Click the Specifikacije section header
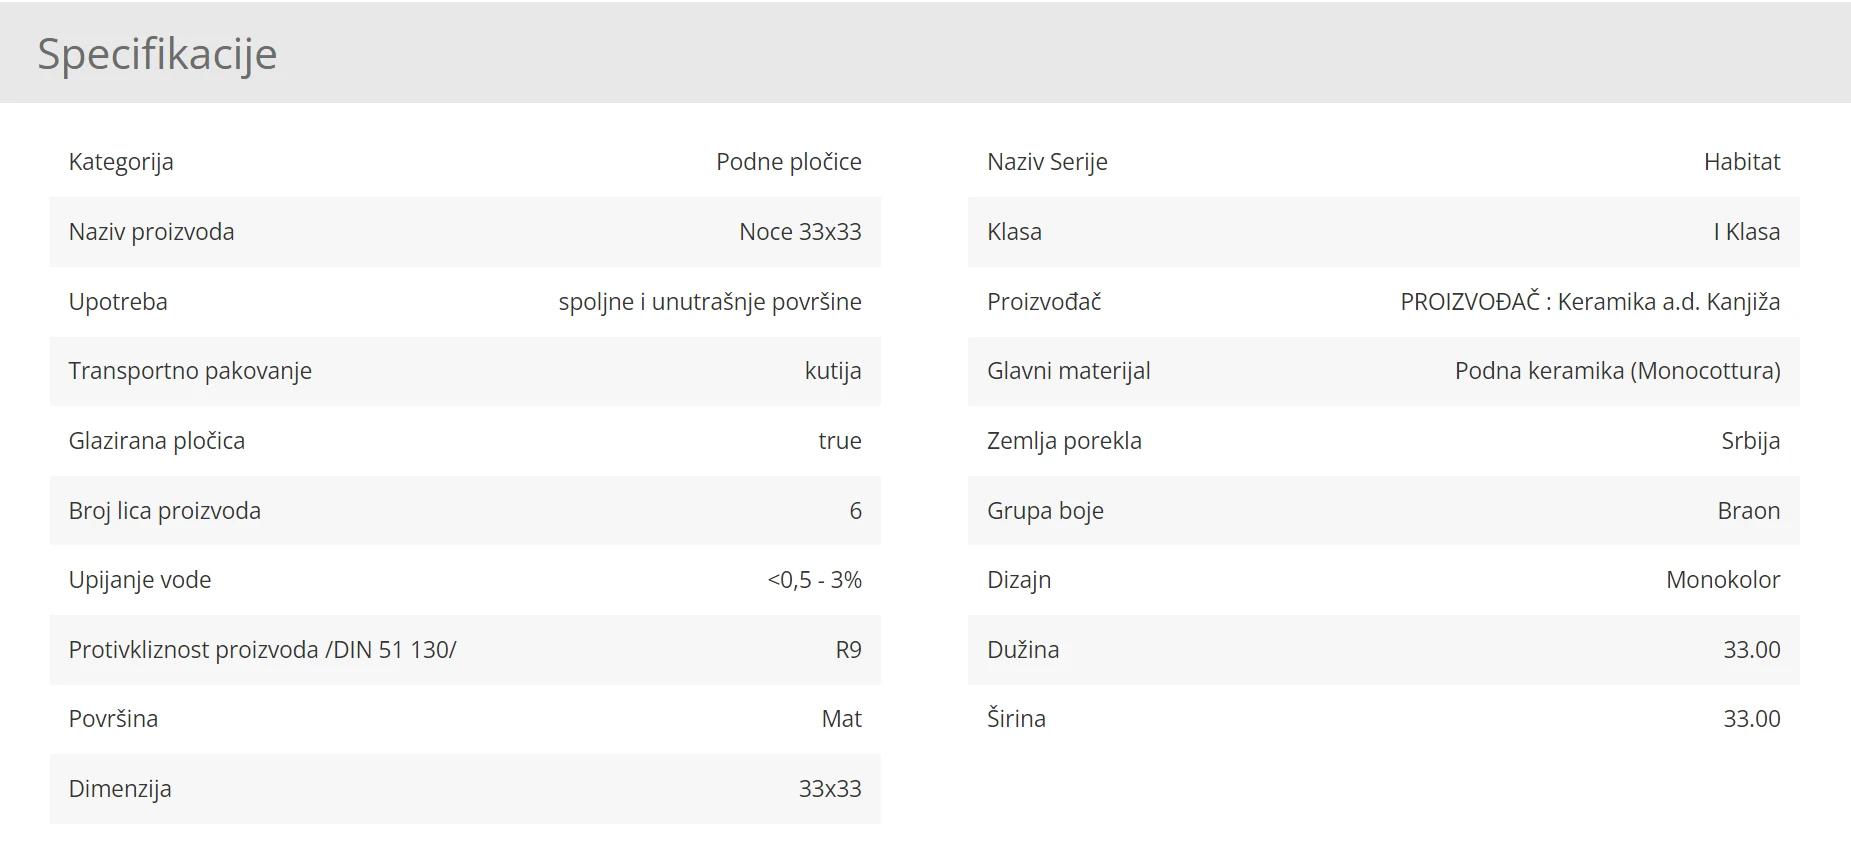This screenshot has height=842, width=1851. [157, 54]
